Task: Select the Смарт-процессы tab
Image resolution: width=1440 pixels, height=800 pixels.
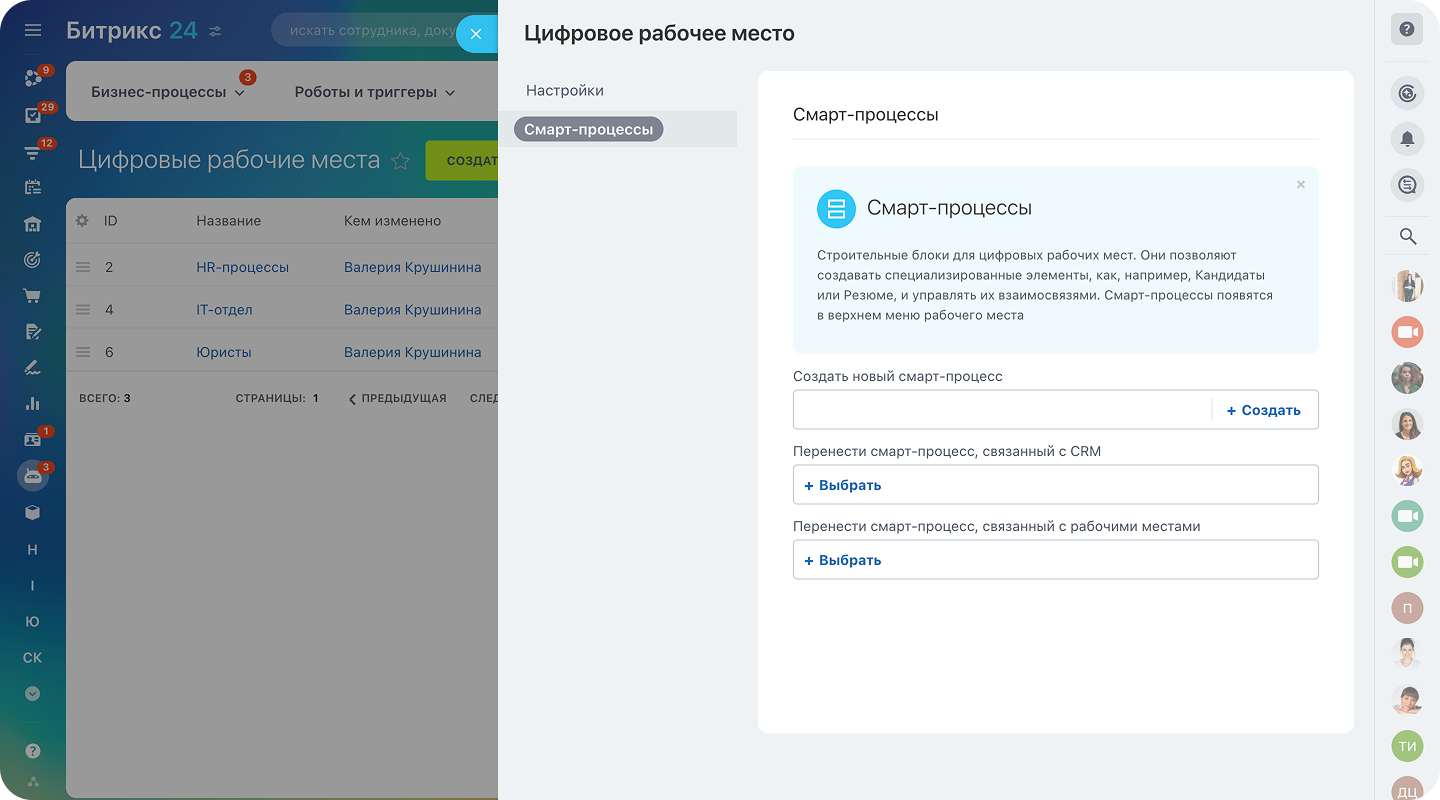Action: 588,129
